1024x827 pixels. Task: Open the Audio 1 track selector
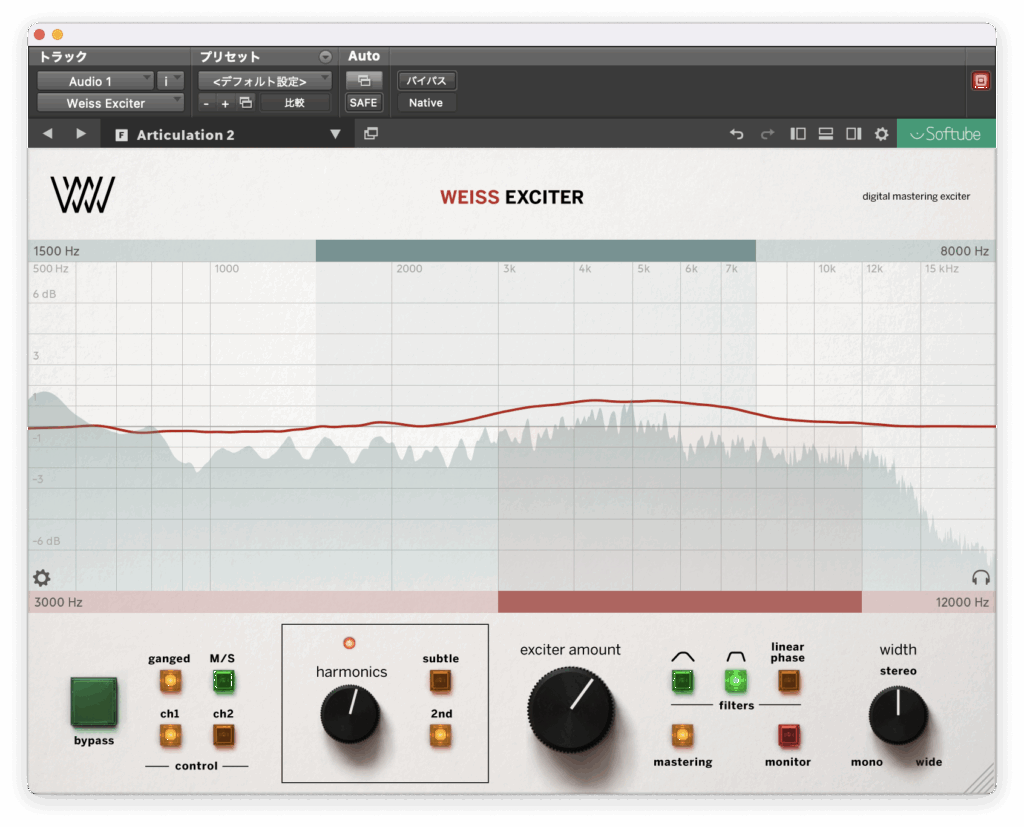click(x=95, y=81)
